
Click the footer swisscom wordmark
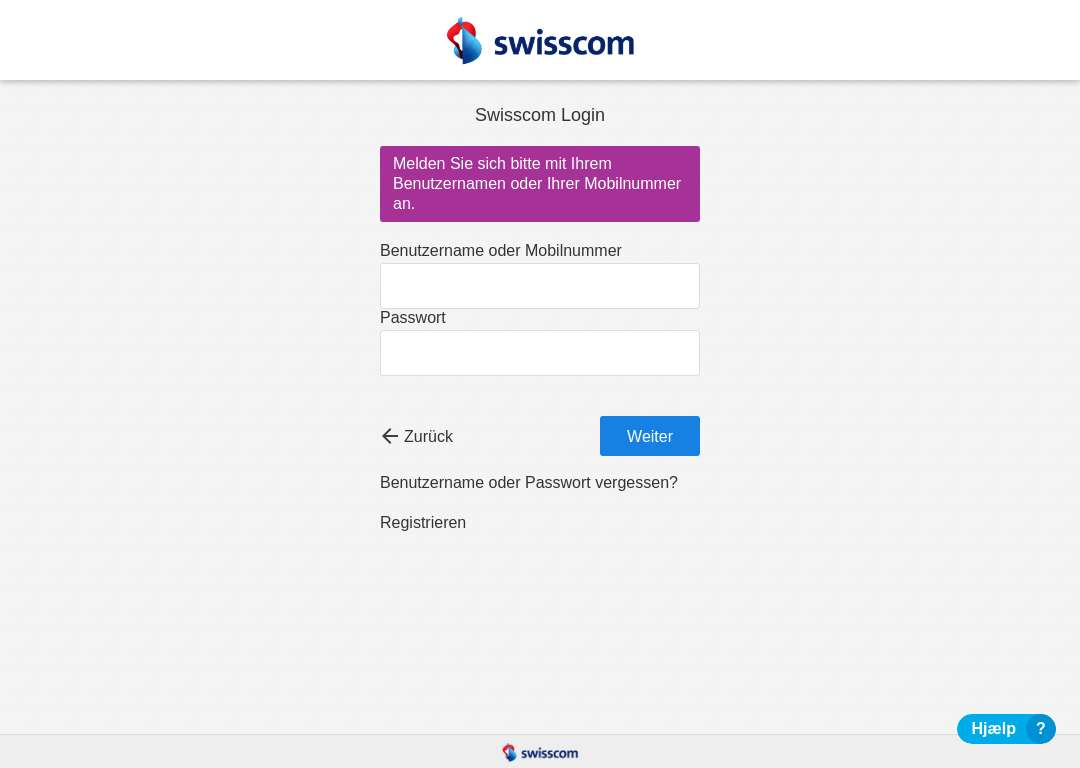(x=550, y=754)
